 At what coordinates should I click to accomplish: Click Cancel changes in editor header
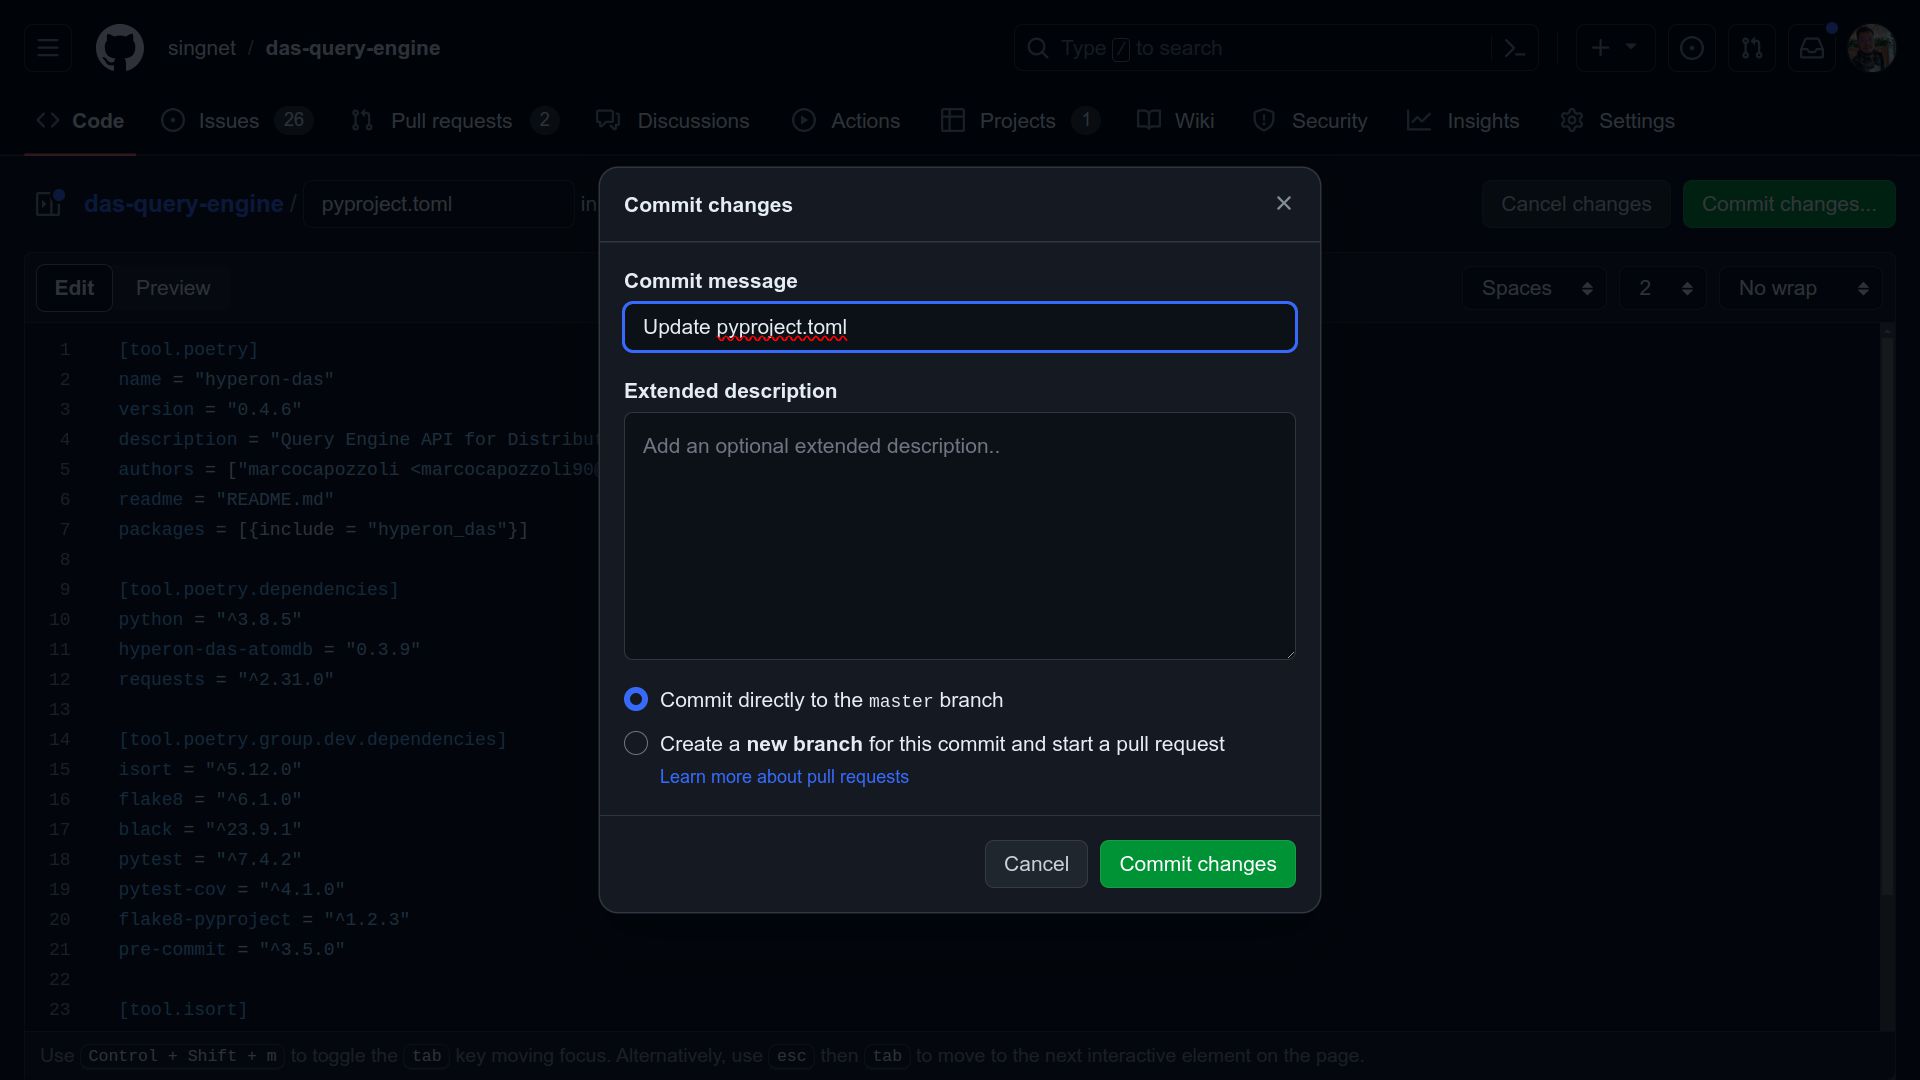coord(1576,204)
